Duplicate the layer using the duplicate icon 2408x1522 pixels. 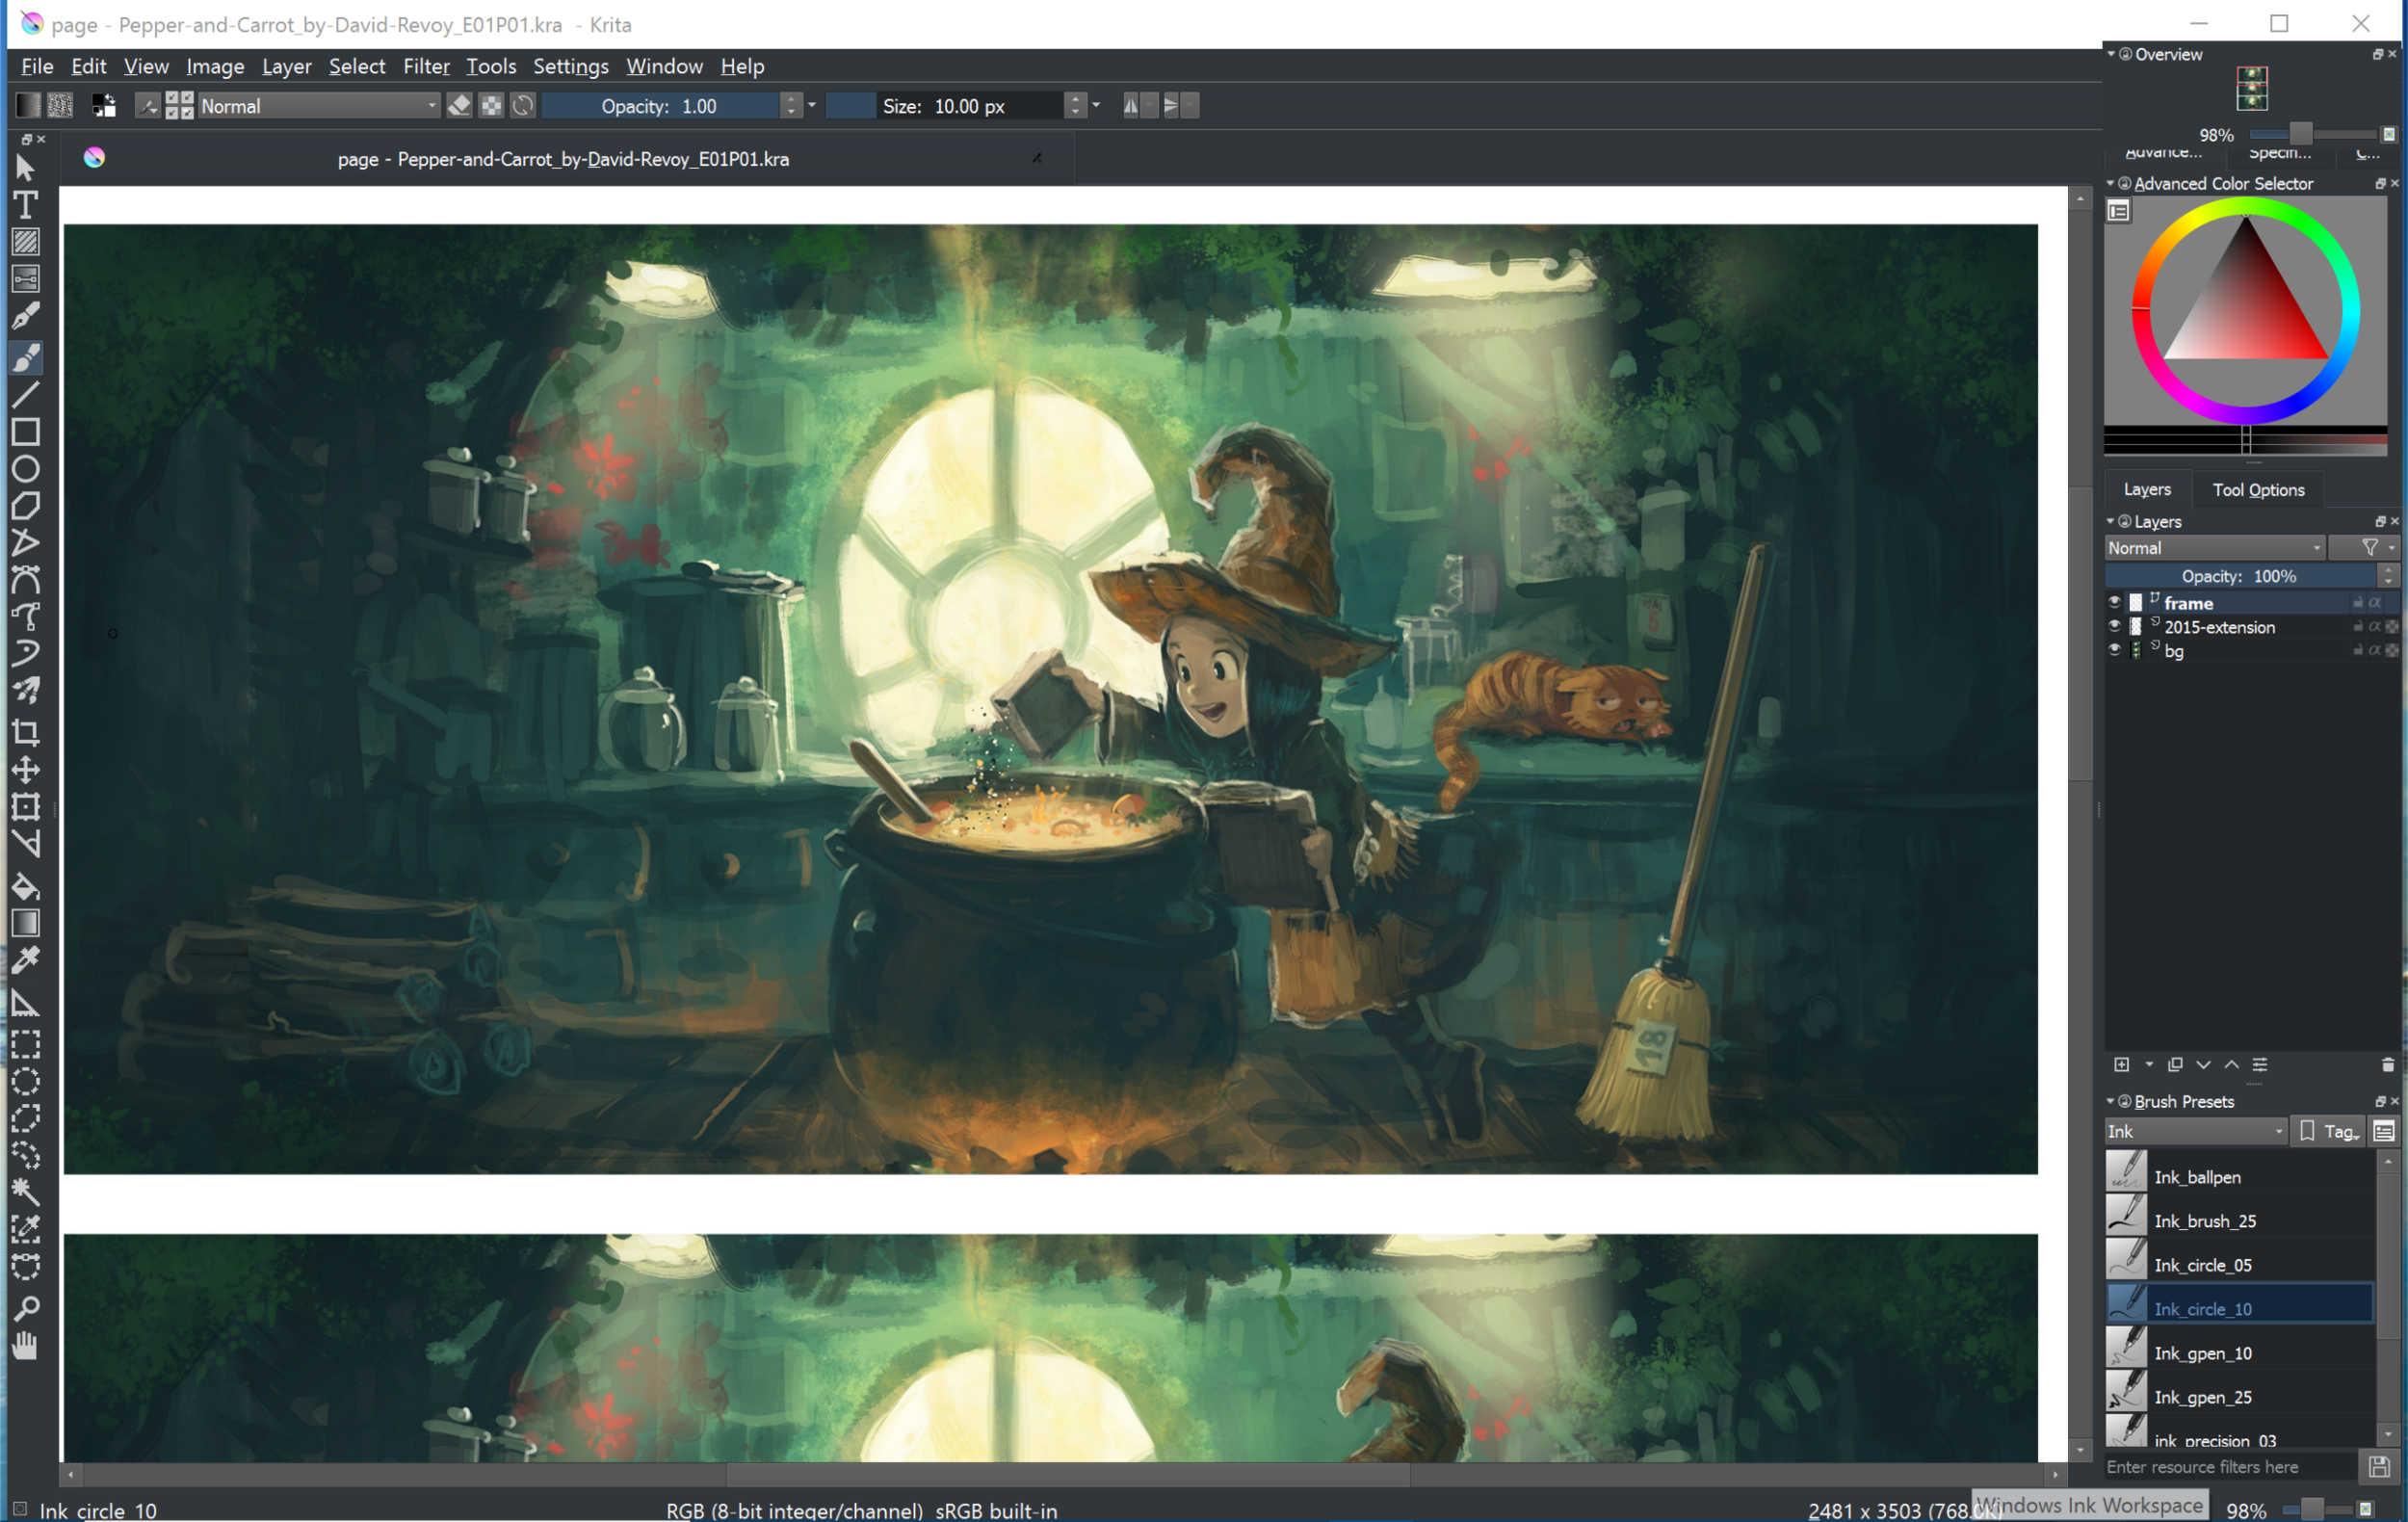[x=2175, y=1065]
